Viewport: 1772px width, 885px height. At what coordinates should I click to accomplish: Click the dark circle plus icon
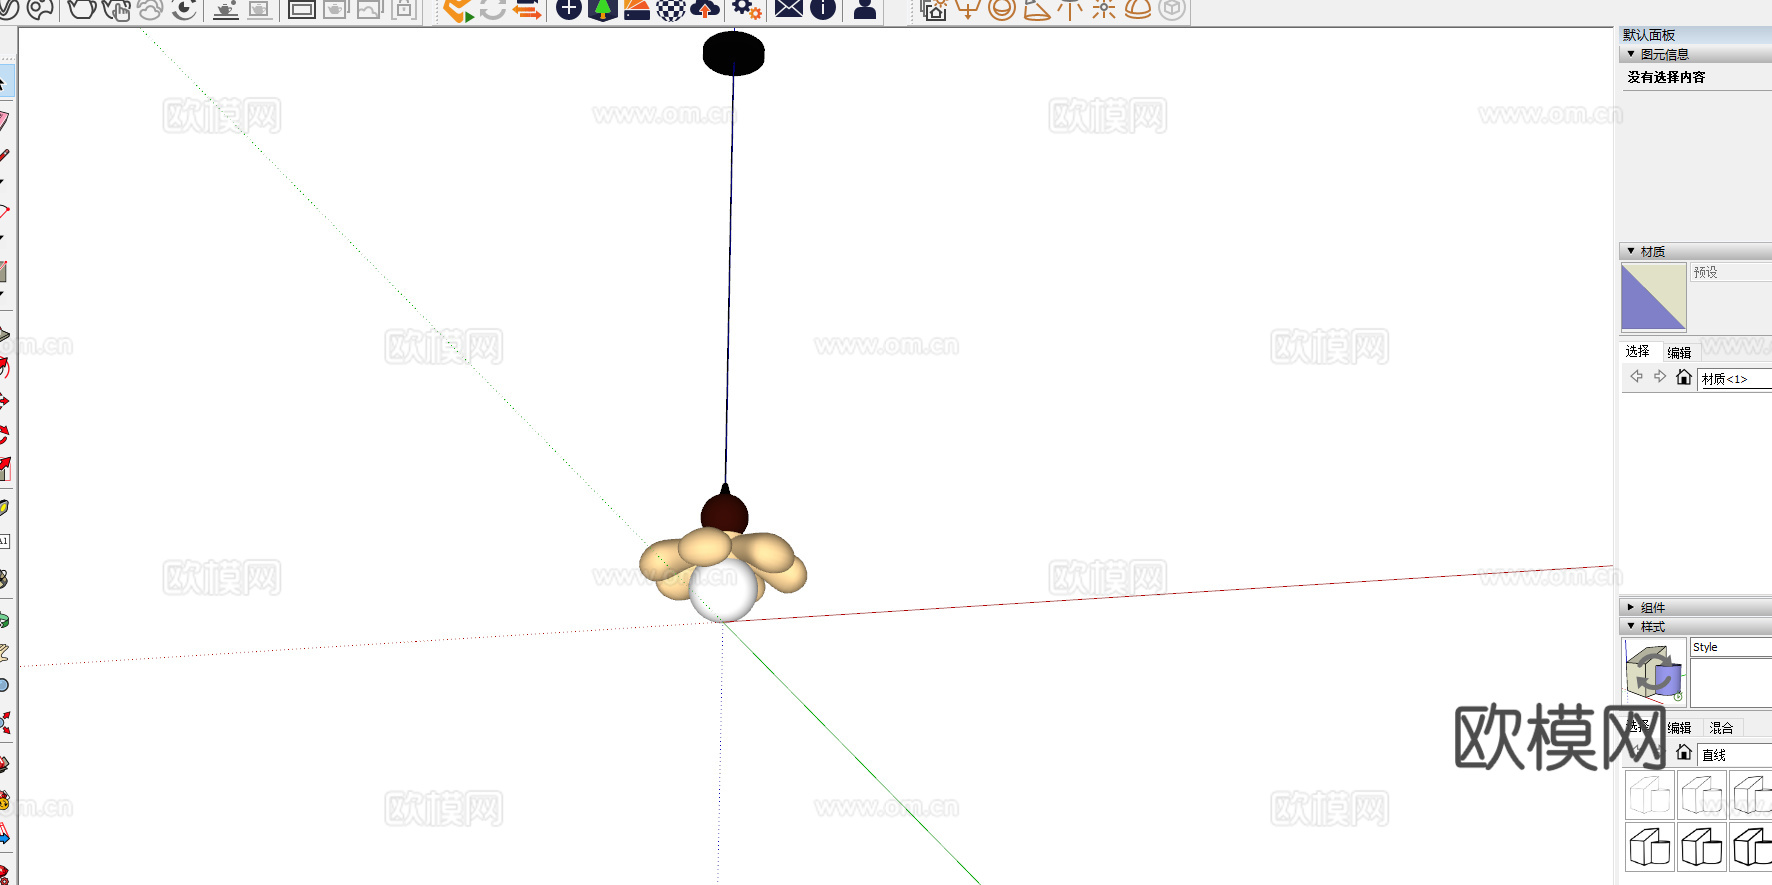(568, 10)
